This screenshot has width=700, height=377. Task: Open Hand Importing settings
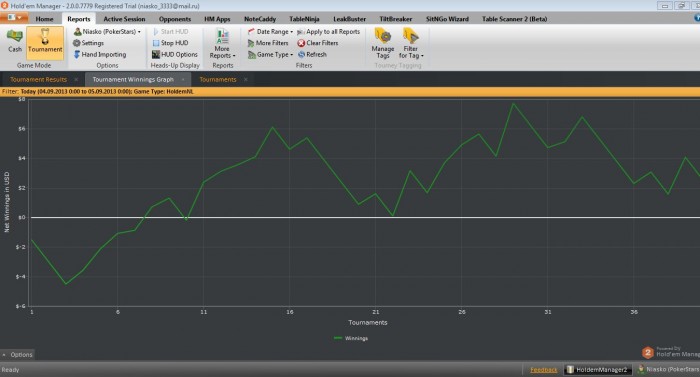point(100,54)
